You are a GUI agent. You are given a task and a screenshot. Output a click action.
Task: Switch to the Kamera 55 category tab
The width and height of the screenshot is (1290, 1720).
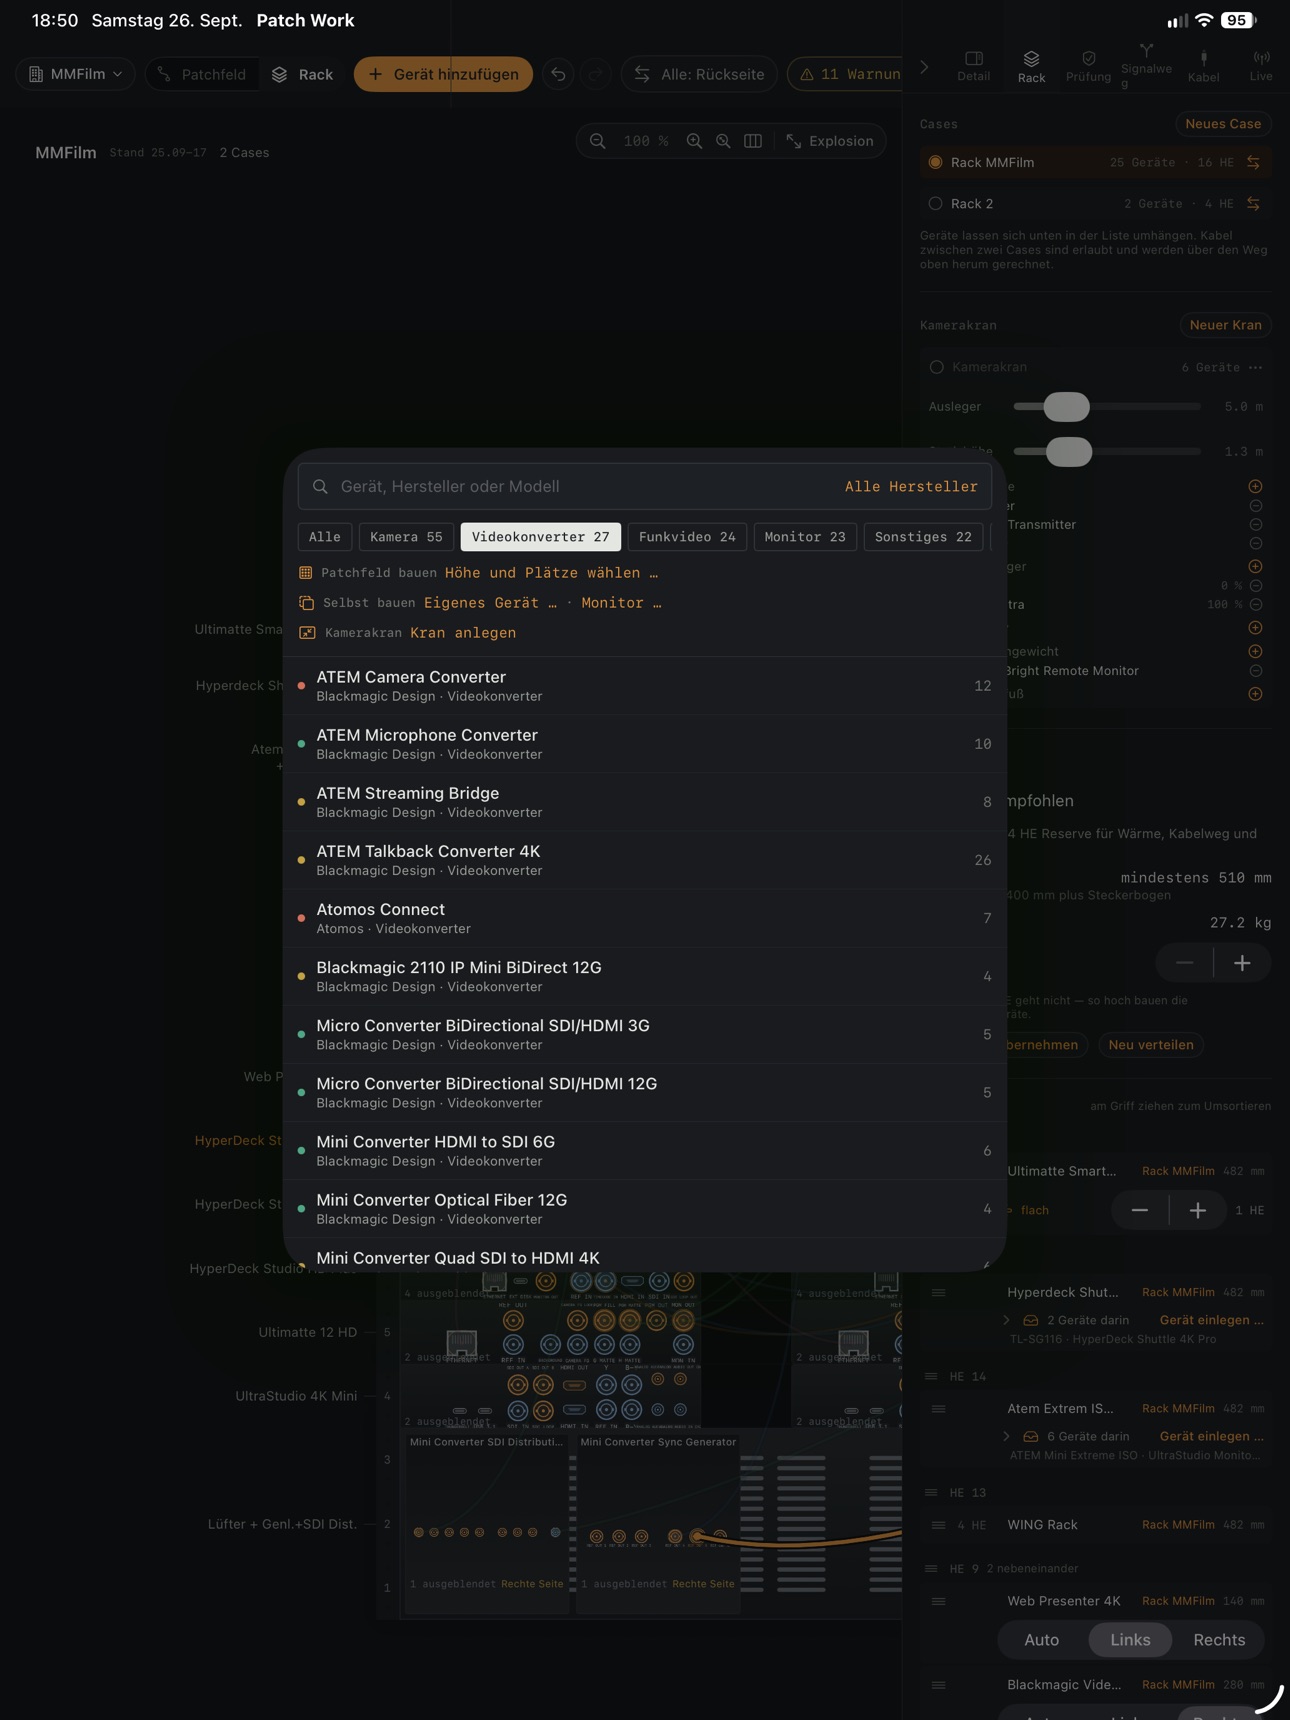406,537
